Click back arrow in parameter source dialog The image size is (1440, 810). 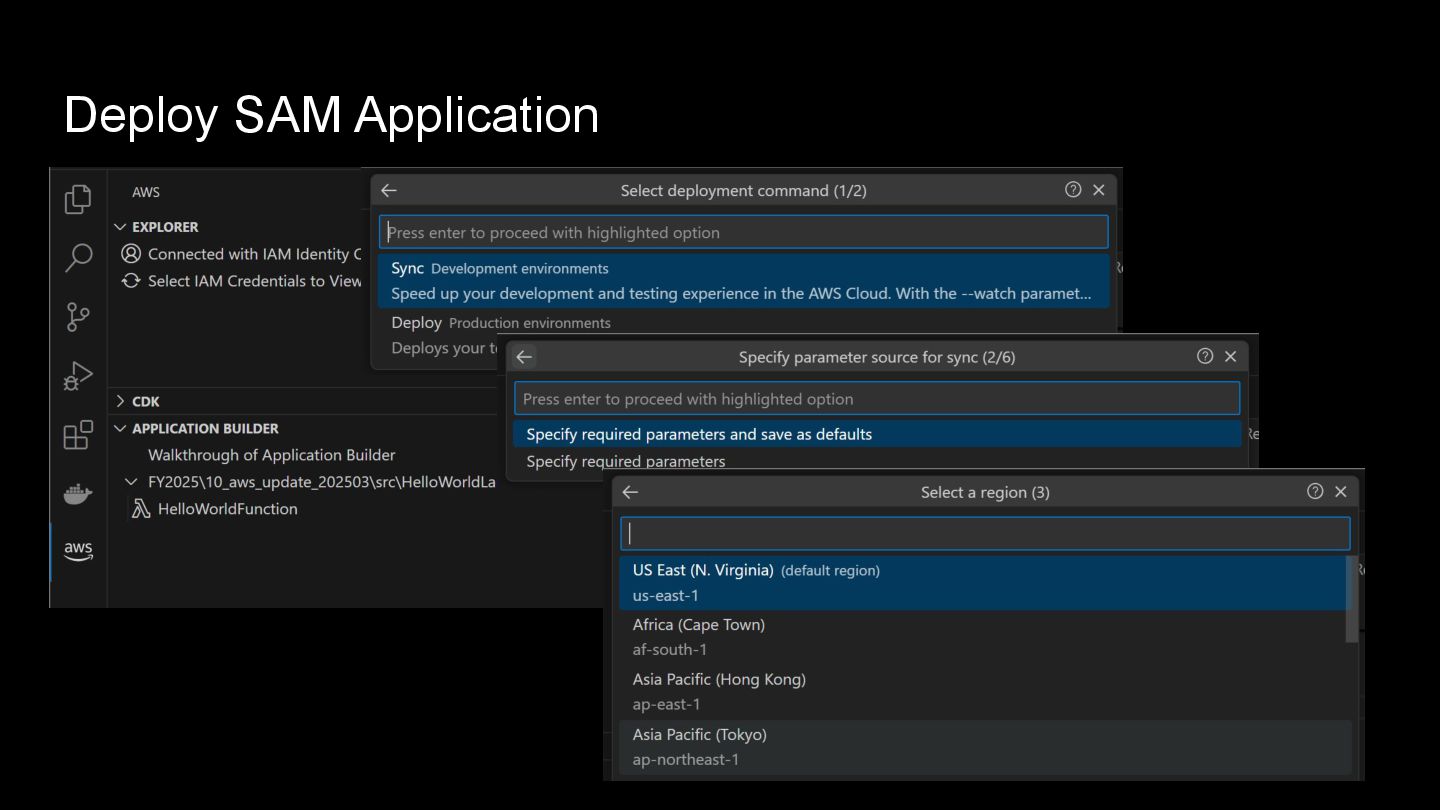coord(524,357)
